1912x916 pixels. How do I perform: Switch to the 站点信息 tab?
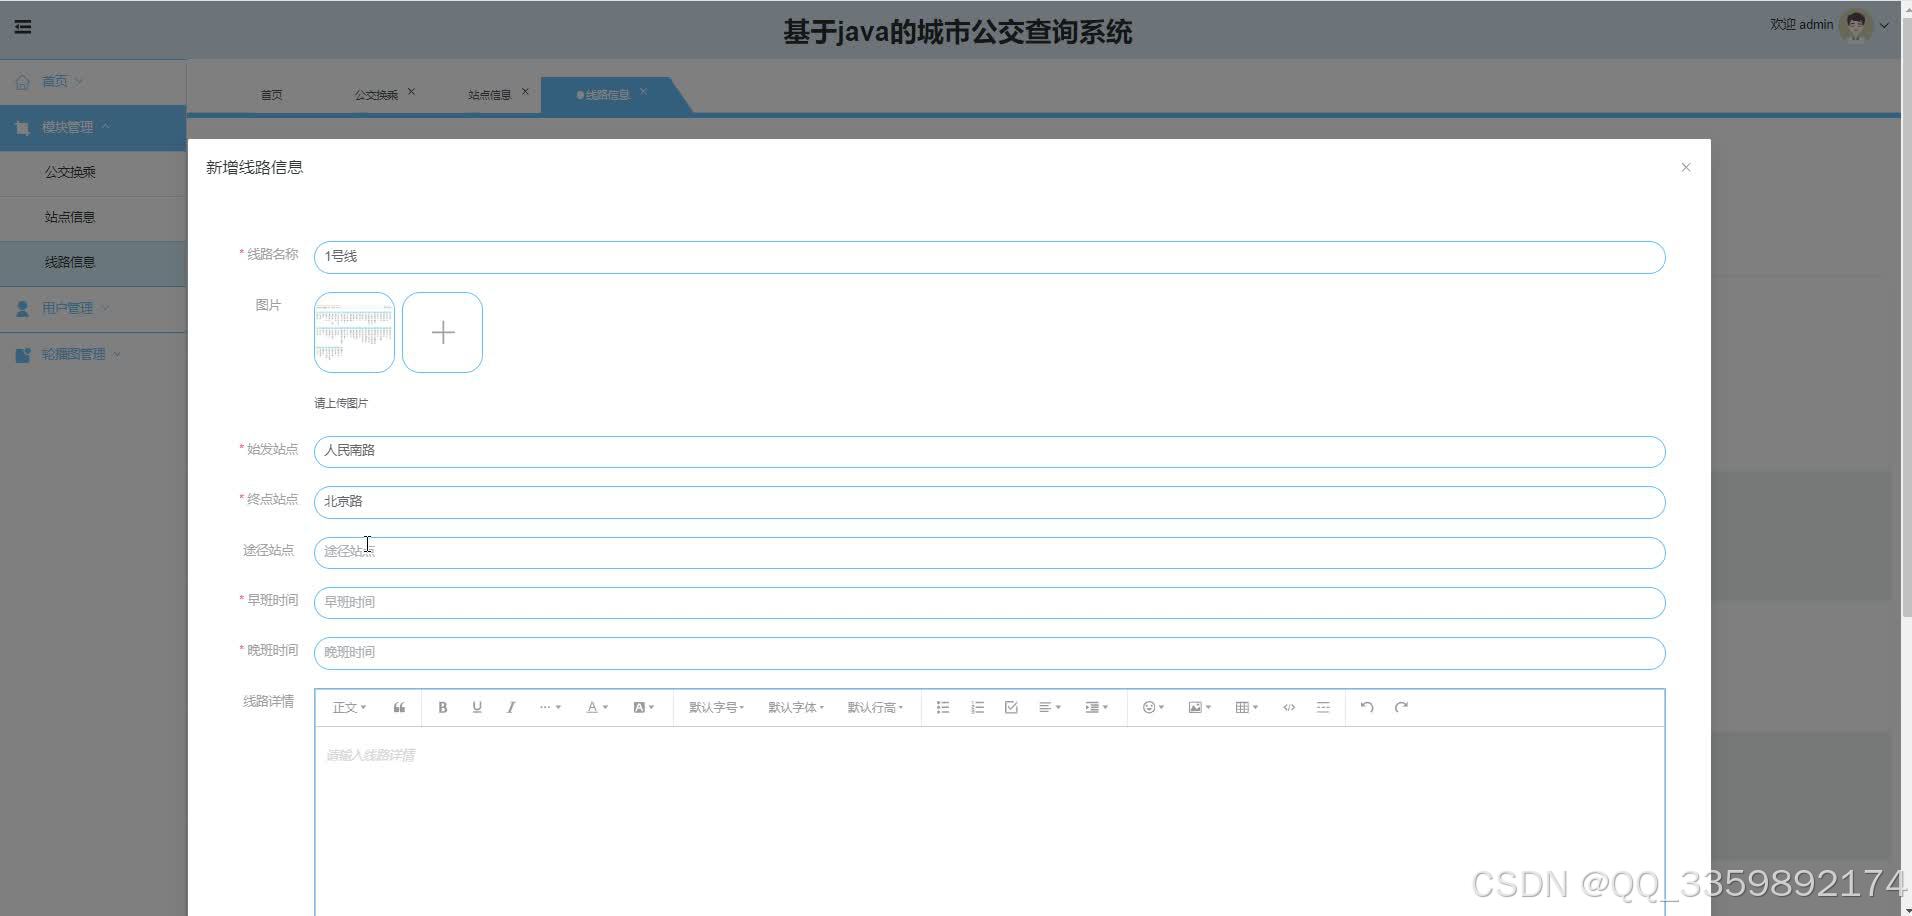pos(490,95)
